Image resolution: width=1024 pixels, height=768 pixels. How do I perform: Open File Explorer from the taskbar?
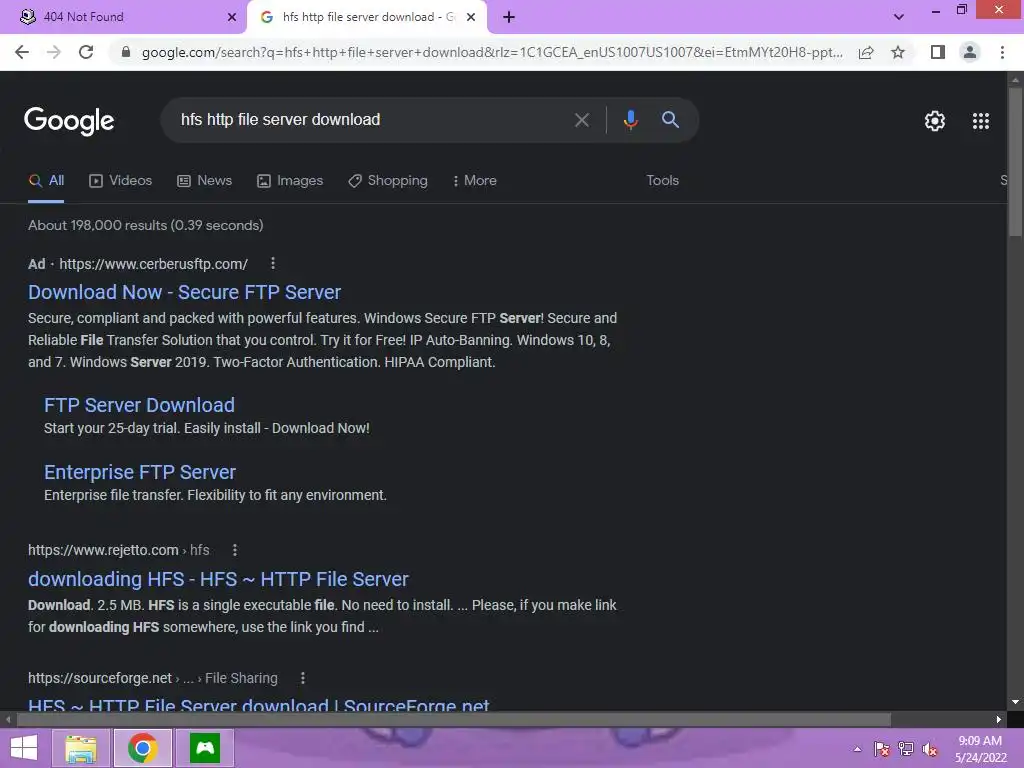81,748
